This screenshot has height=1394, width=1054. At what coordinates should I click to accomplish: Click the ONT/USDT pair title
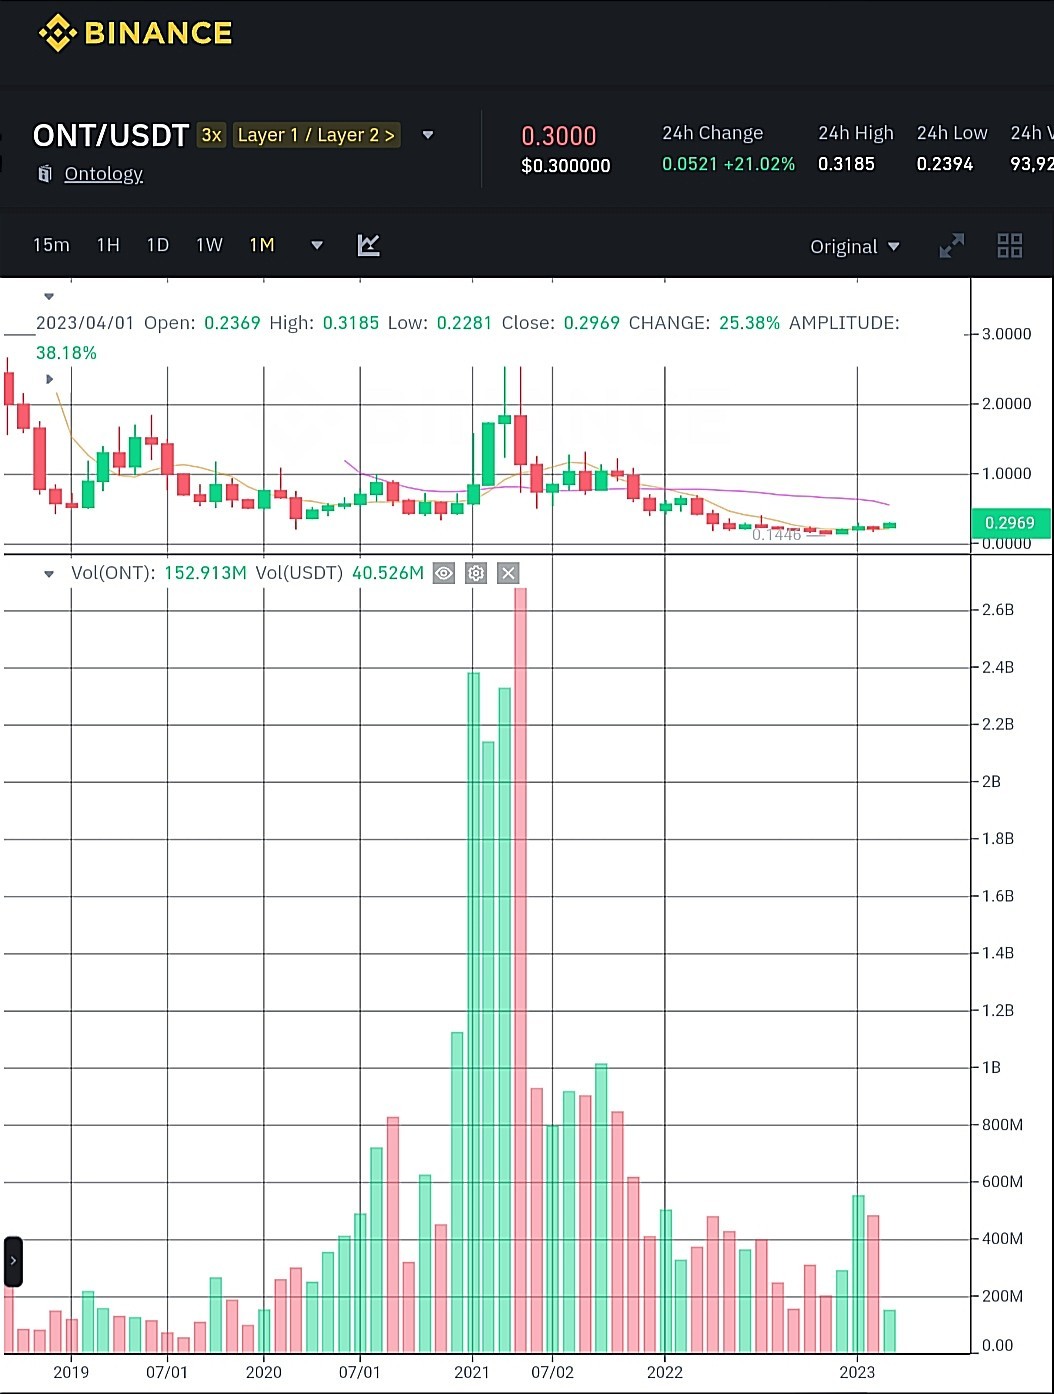(x=111, y=135)
